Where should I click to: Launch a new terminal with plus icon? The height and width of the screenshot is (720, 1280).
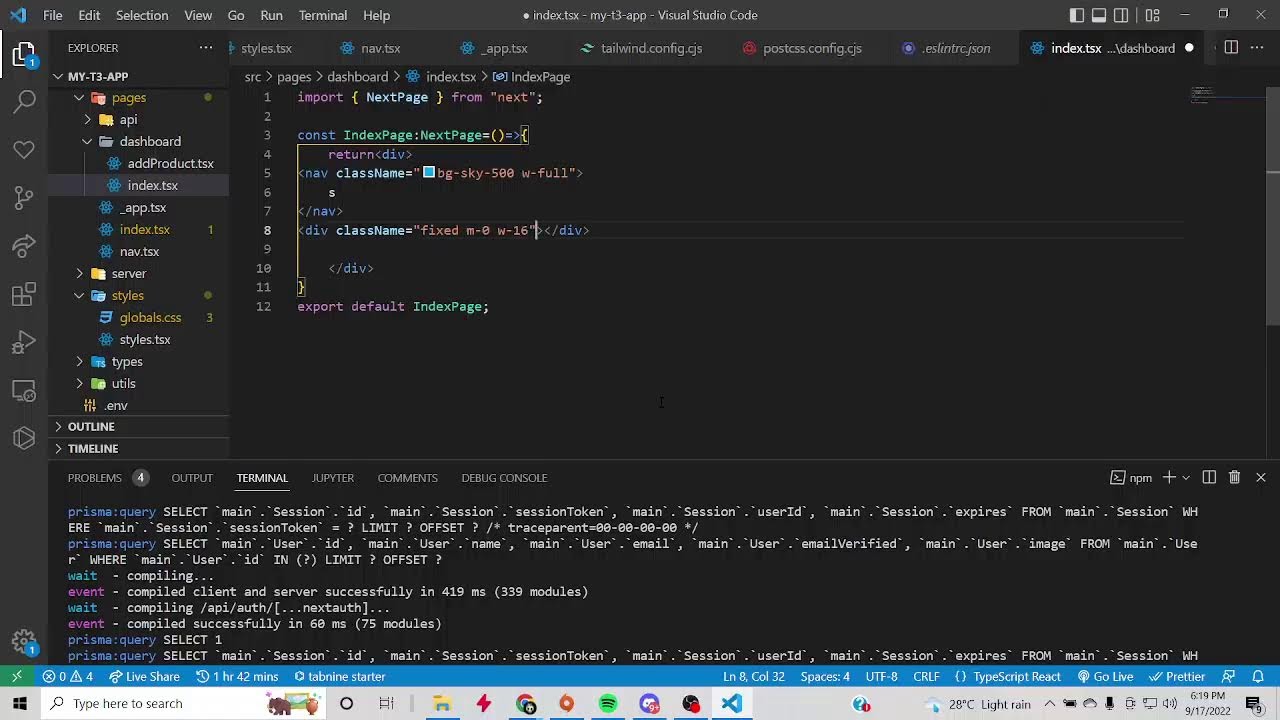coord(1169,478)
